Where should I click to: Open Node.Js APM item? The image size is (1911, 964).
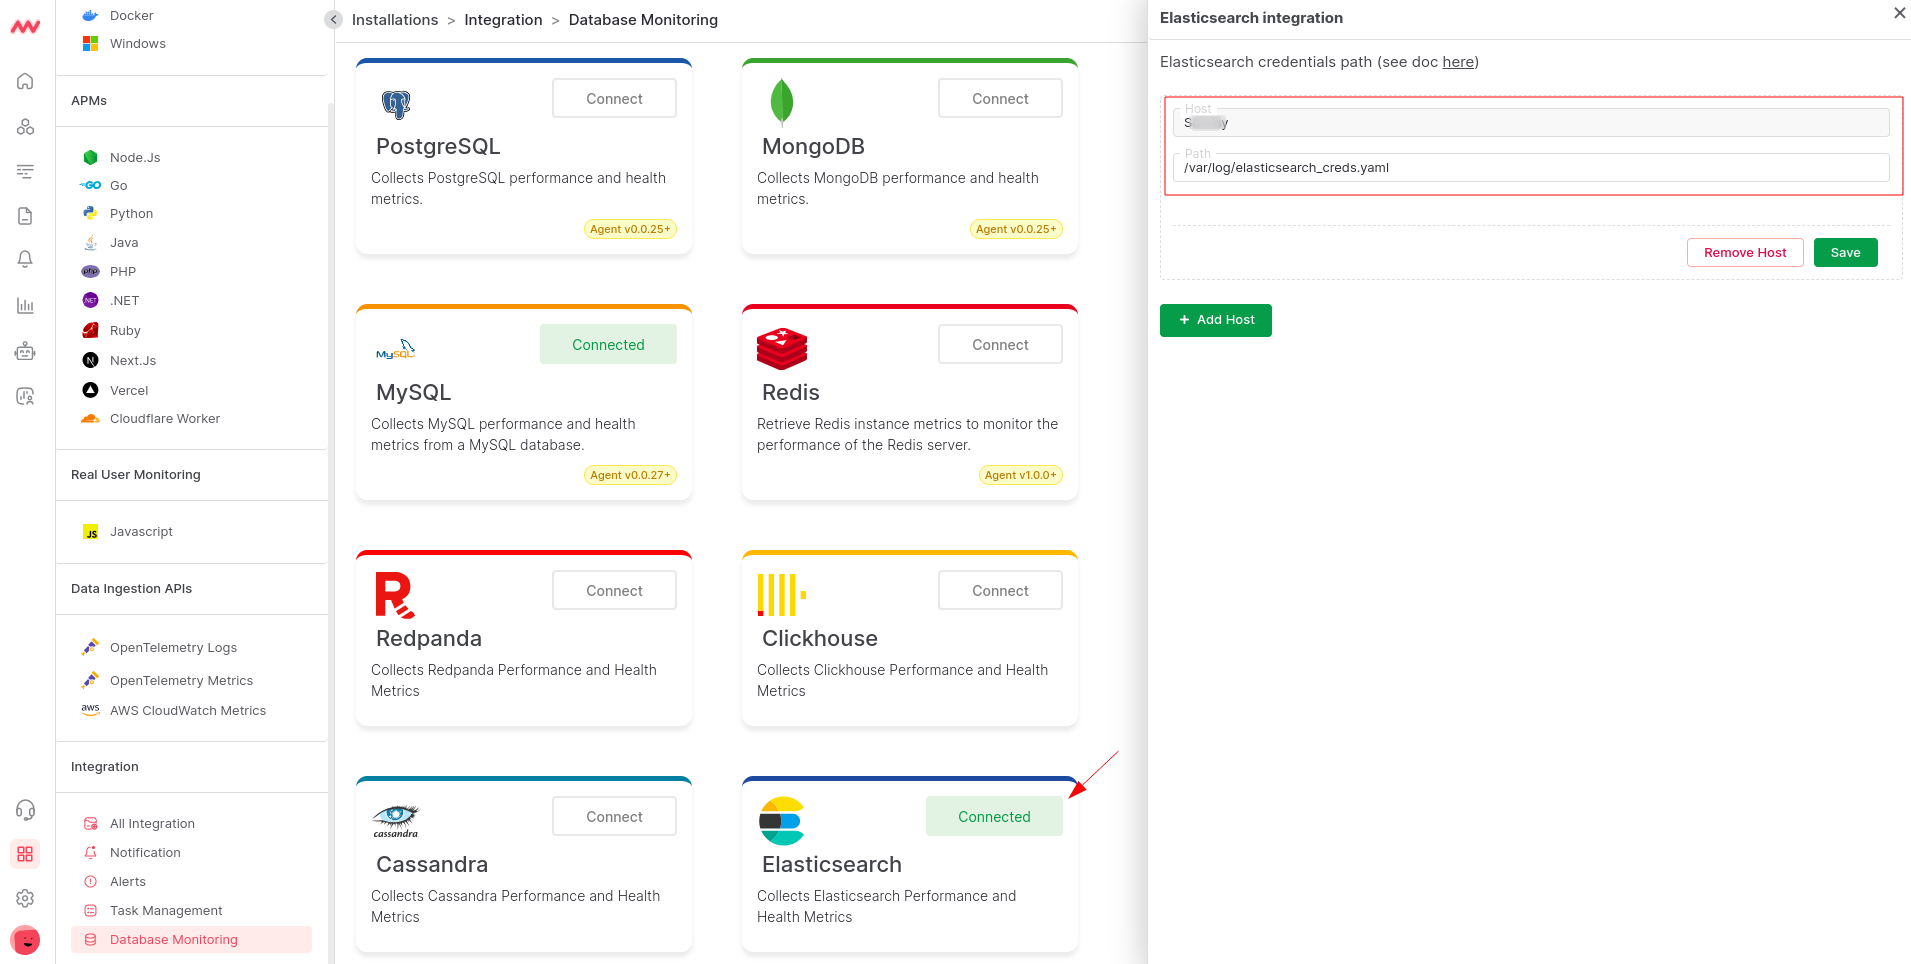coord(135,157)
